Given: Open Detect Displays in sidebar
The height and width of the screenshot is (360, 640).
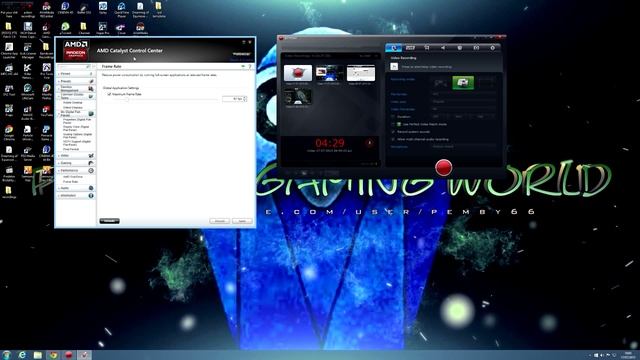Looking at the screenshot, I should pos(73,107).
